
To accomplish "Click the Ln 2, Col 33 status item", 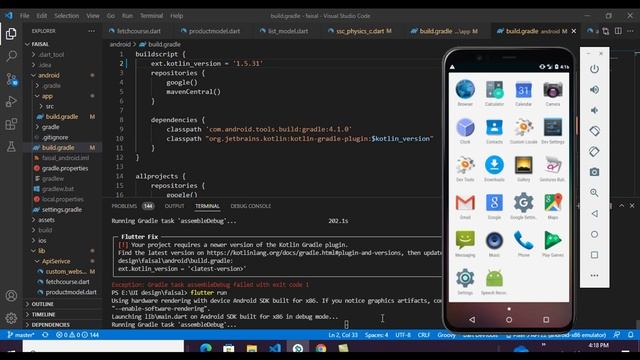I will 343,335.
